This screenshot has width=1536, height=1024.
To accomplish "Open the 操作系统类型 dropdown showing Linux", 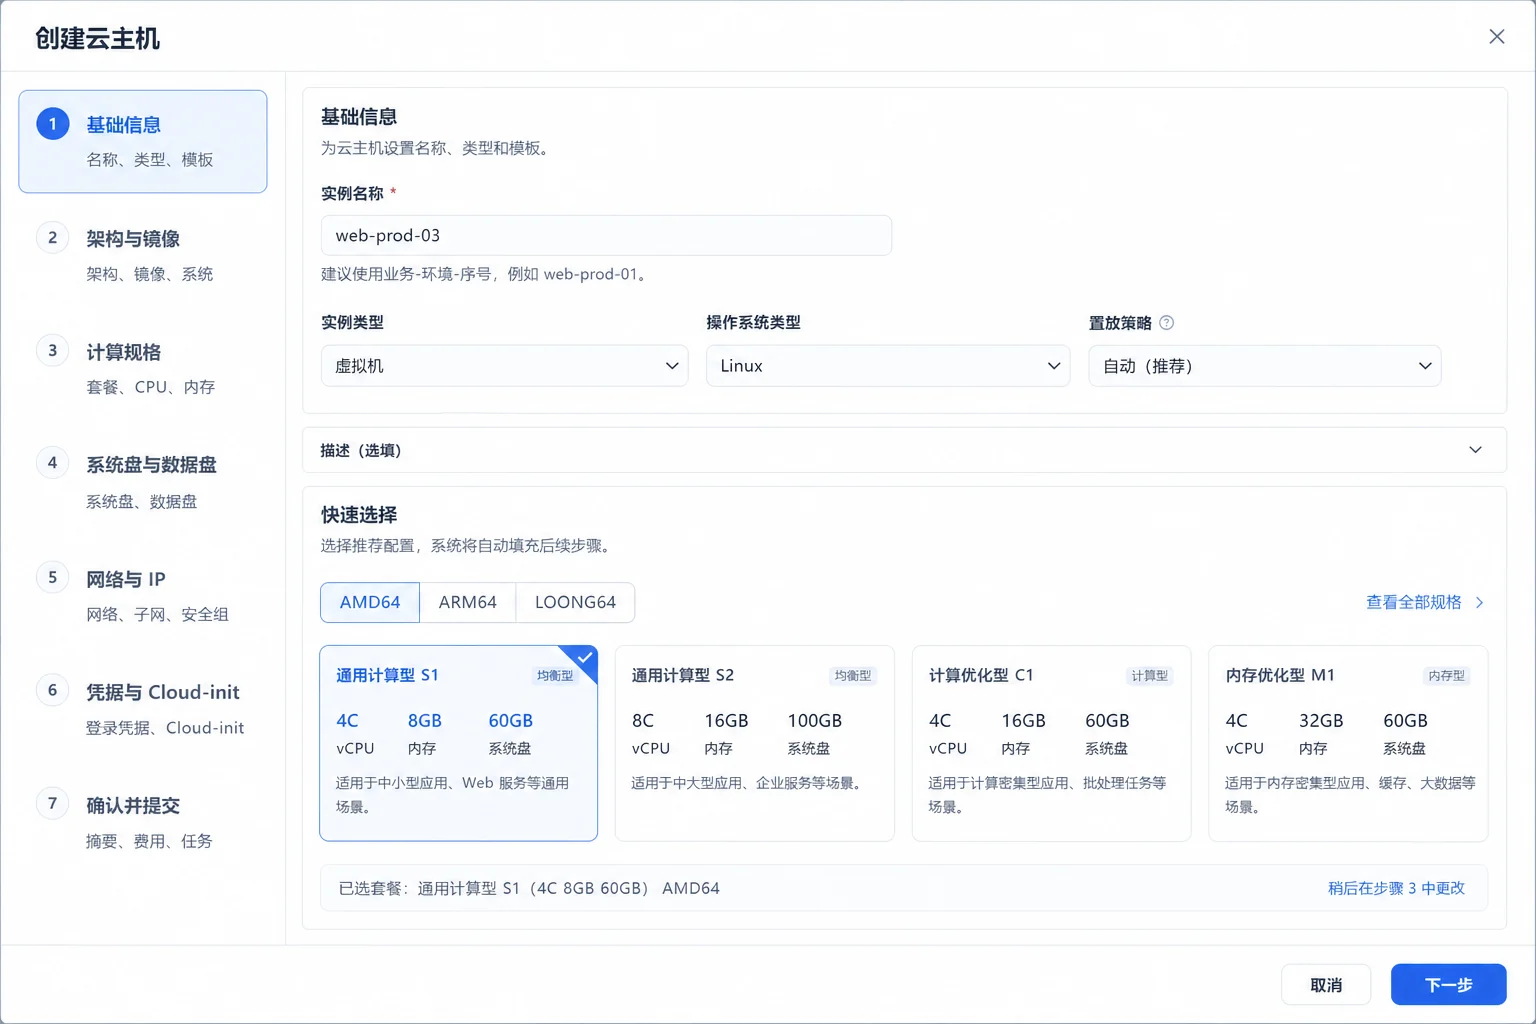I will point(888,366).
